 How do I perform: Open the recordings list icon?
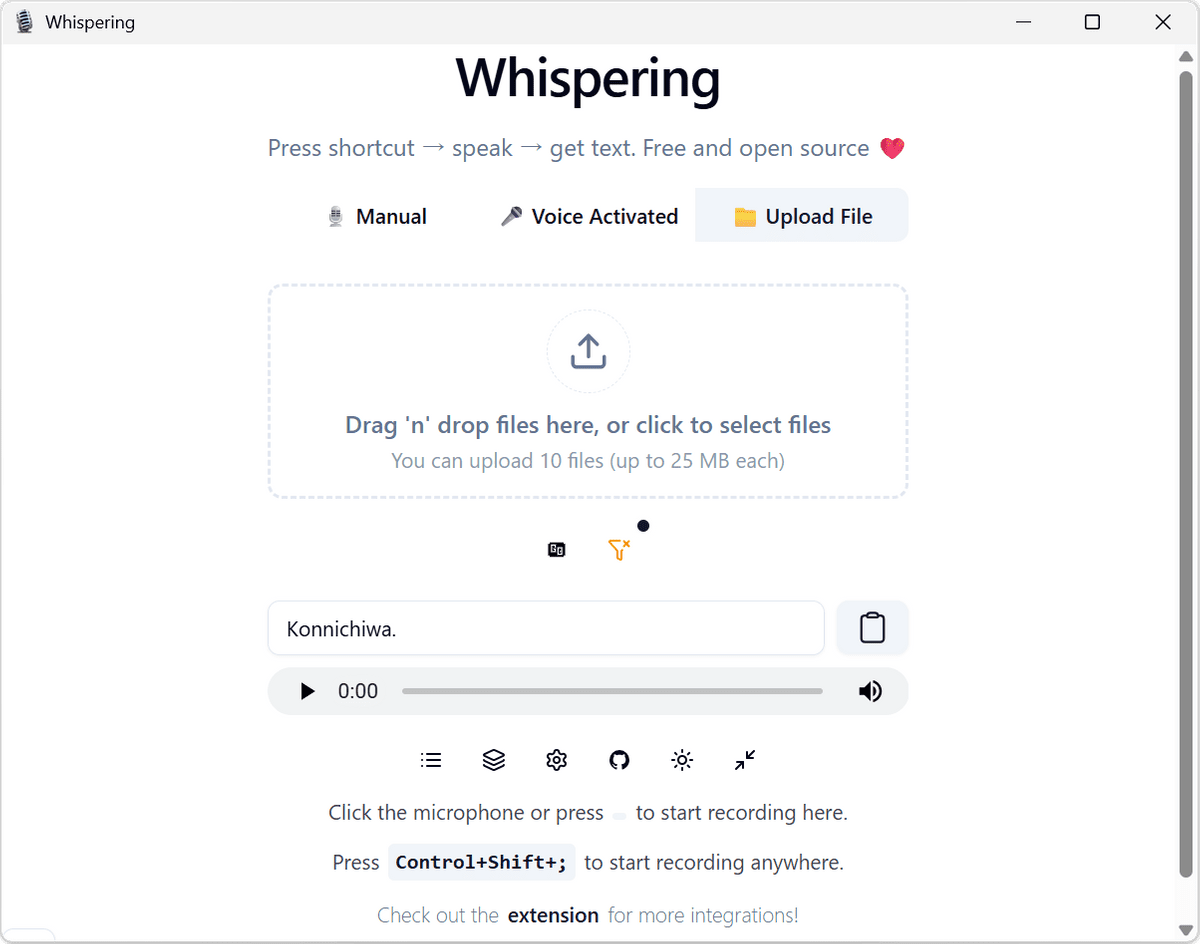pyautogui.click(x=431, y=760)
